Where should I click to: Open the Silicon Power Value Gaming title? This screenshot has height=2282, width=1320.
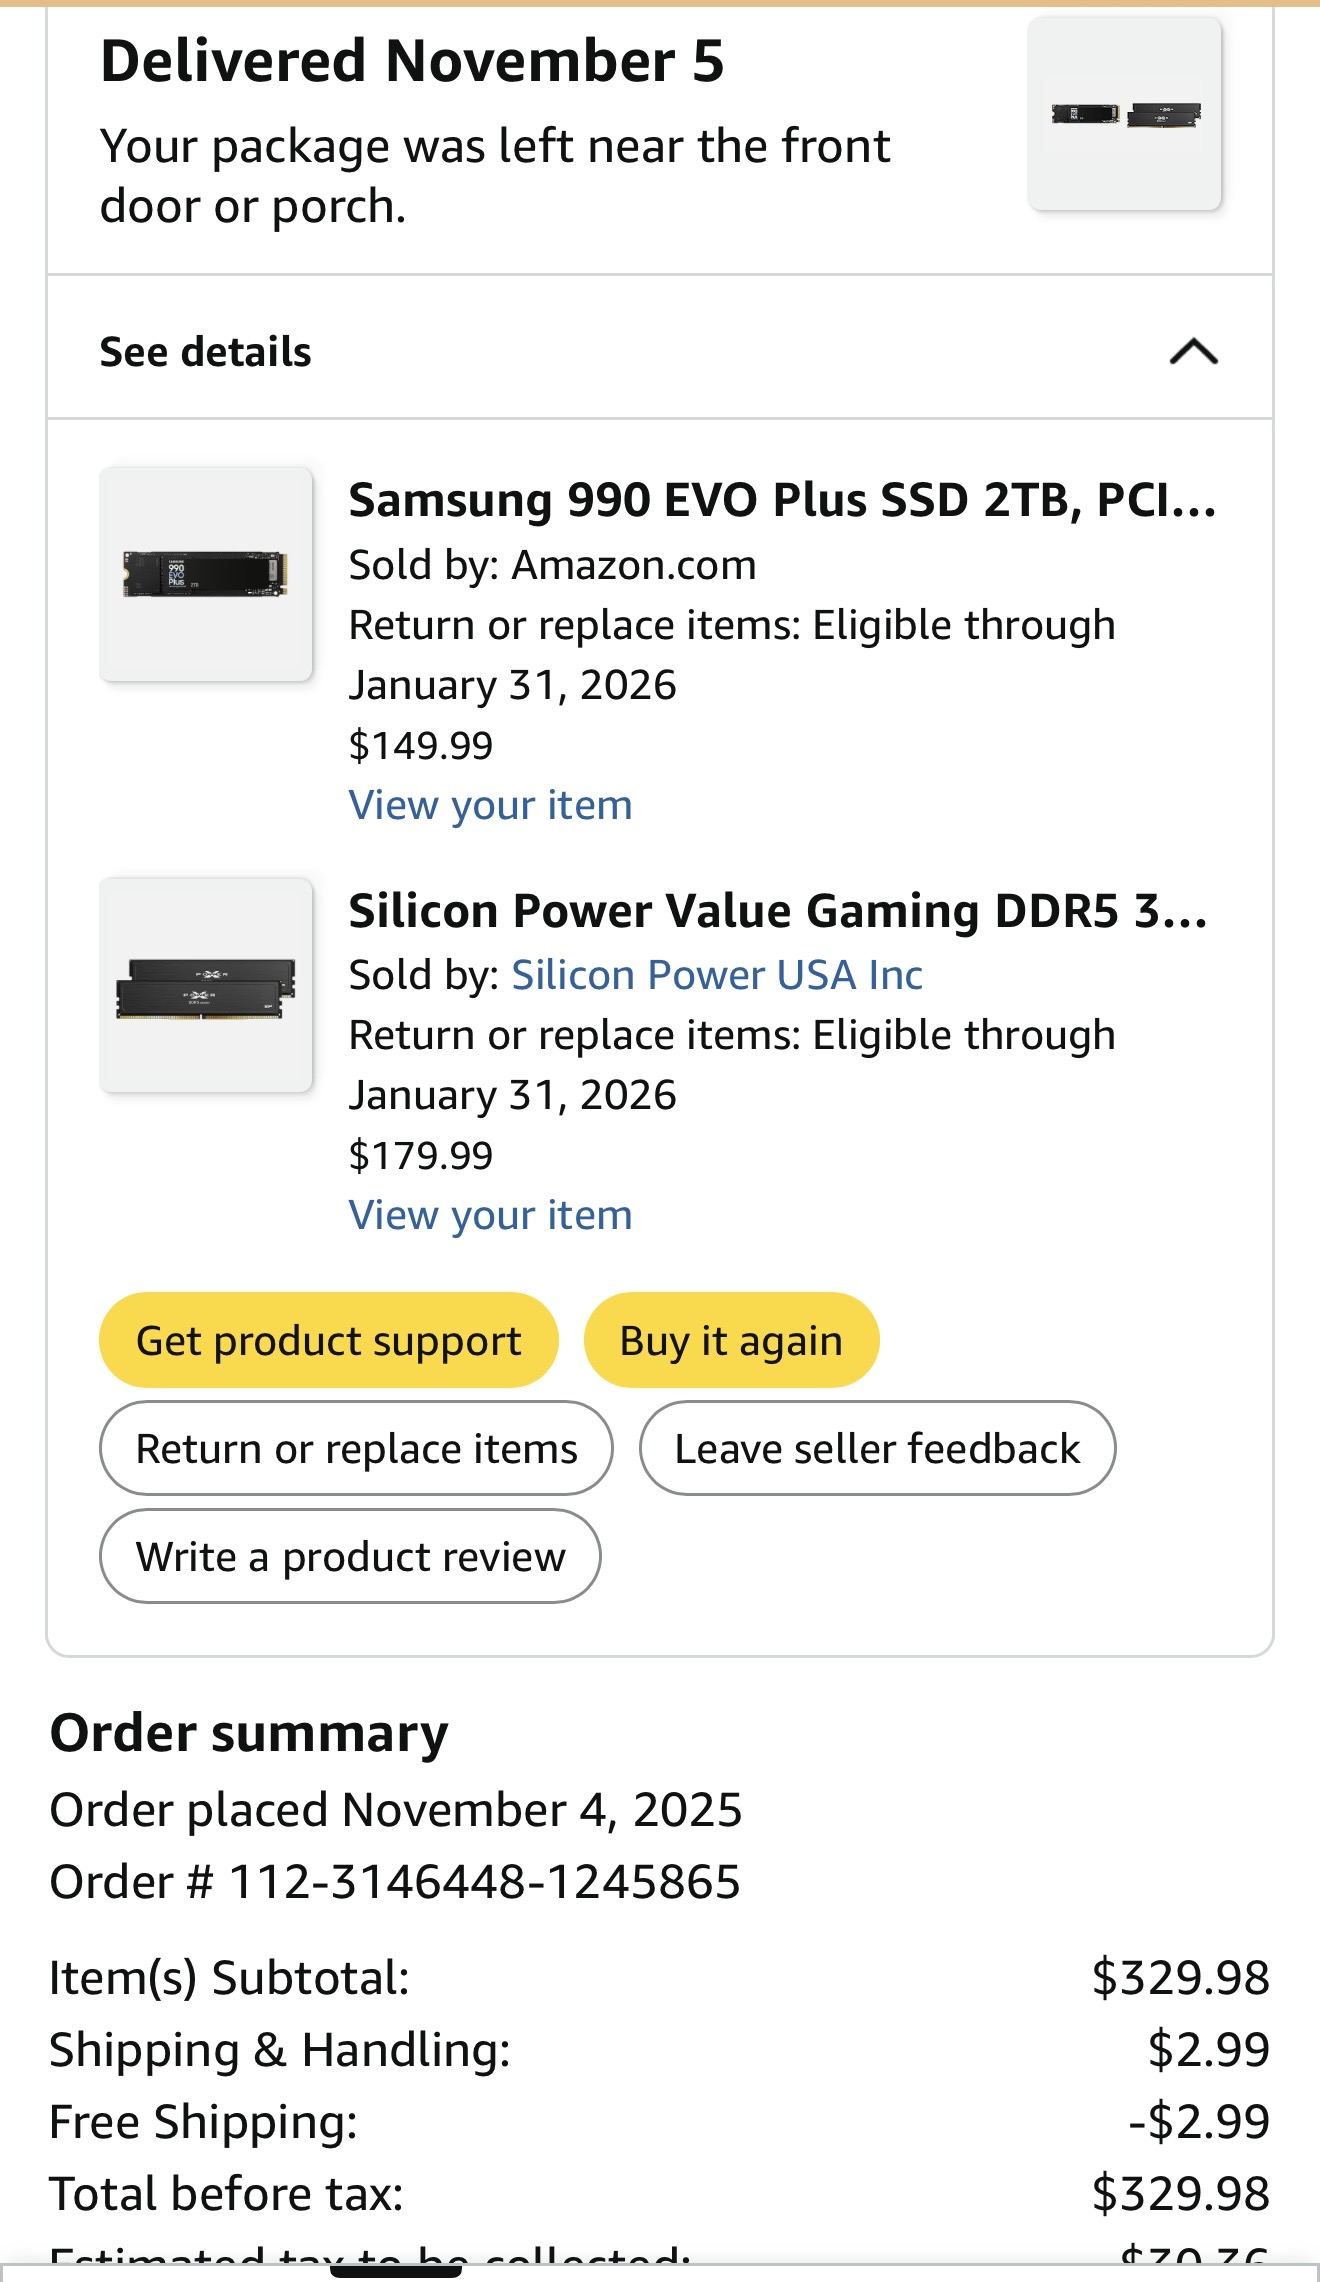click(x=778, y=911)
